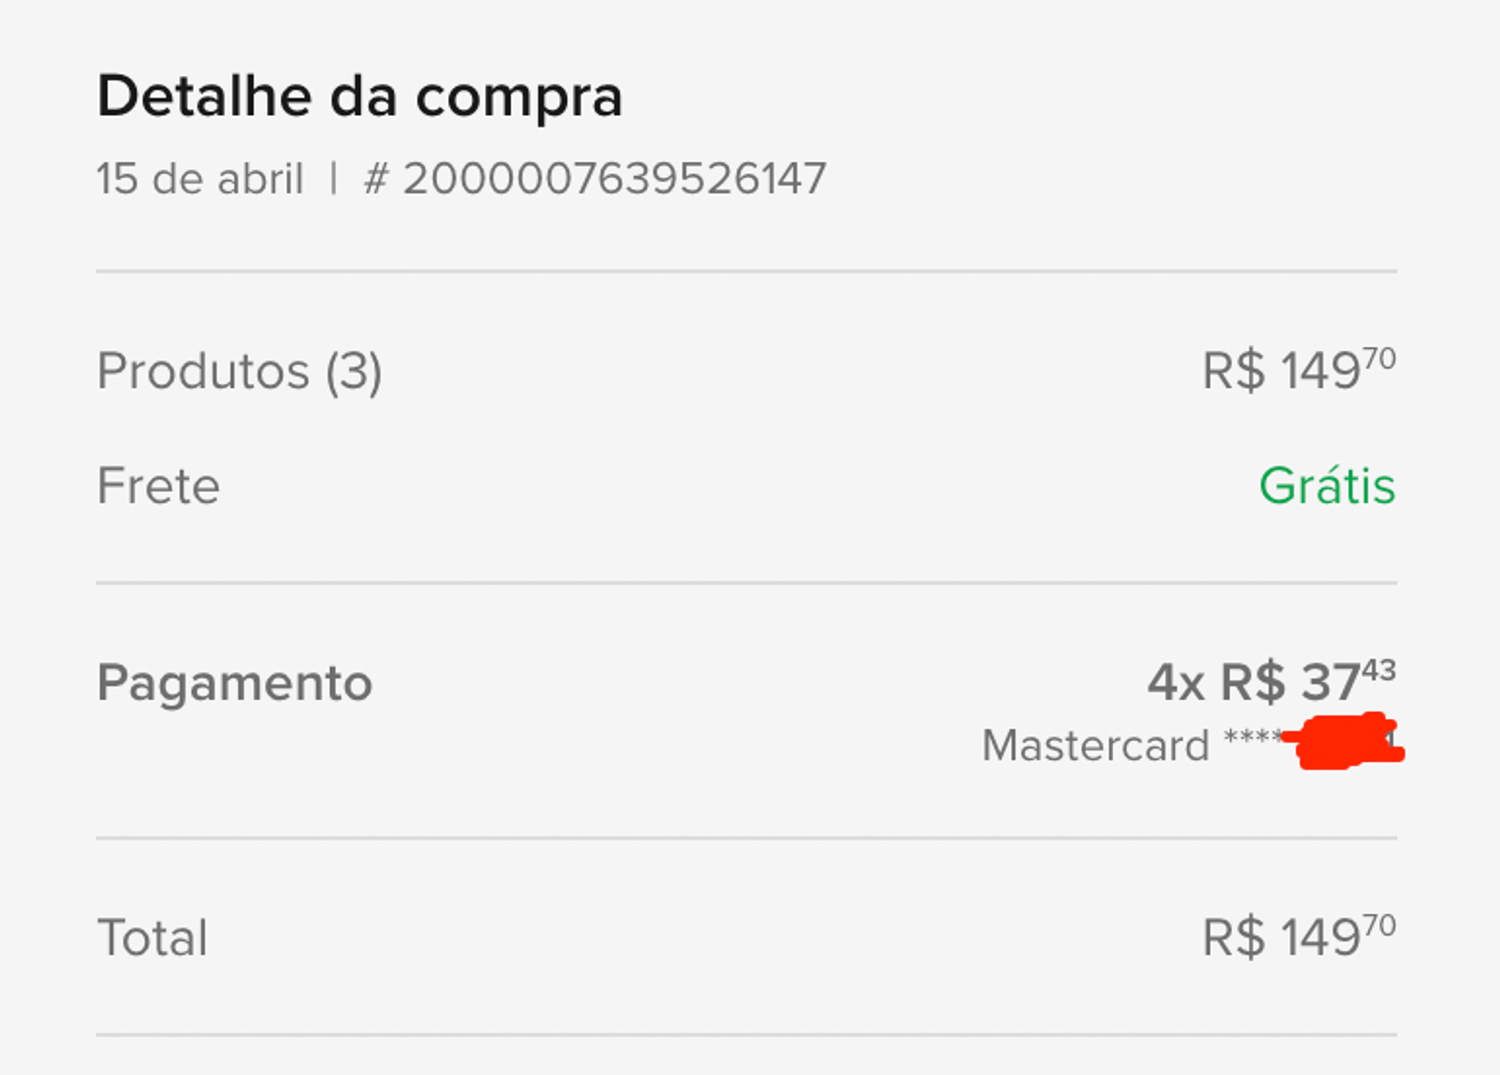Select the "Frete" label
The image size is (1500, 1075).
[x=158, y=487]
